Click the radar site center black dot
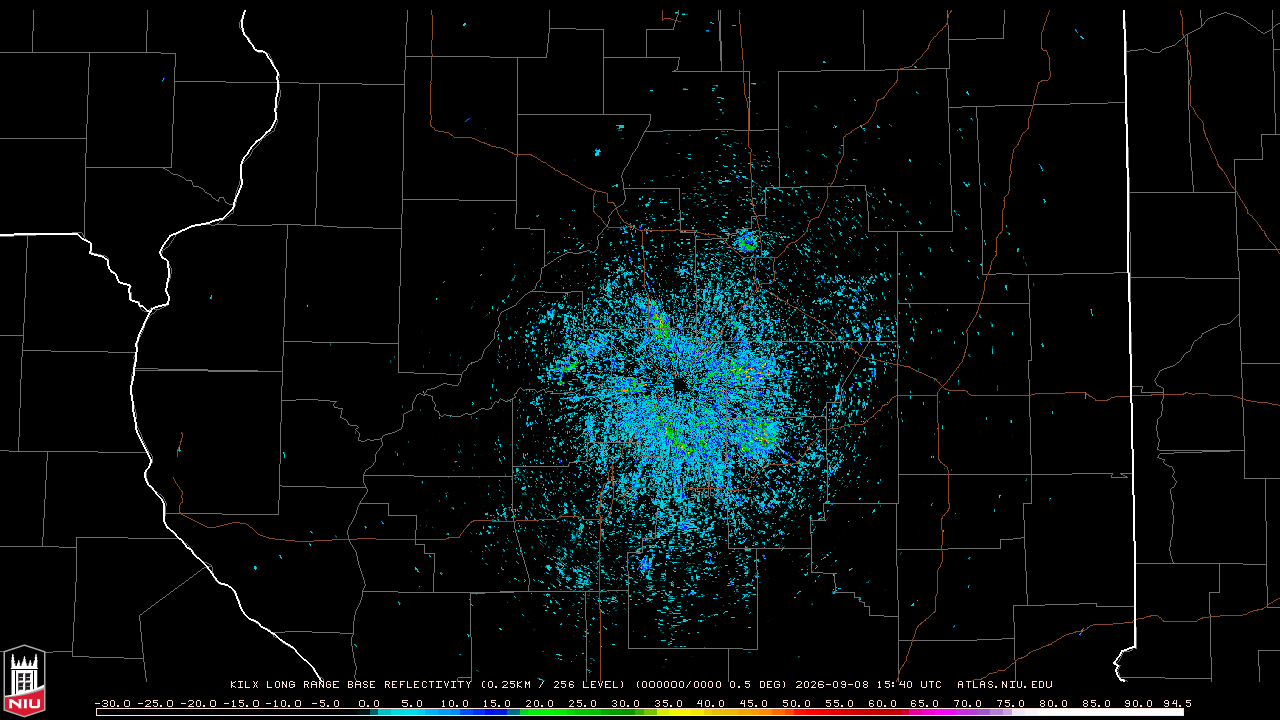Viewport: 1280px width, 720px height. [x=680, y=384]
